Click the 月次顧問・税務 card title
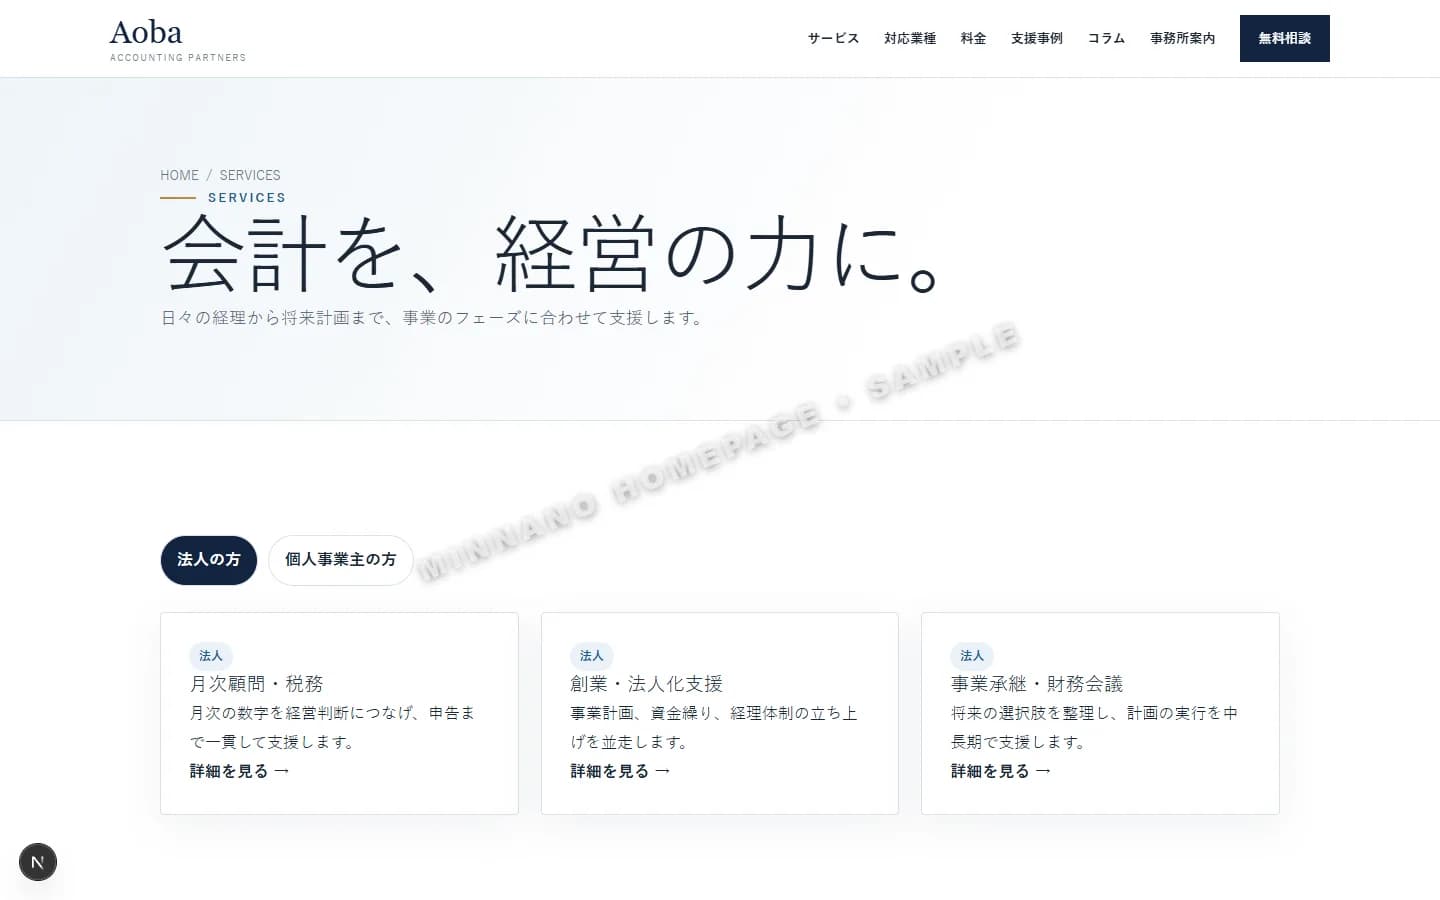Viewport: 1440px width, 900px height. (x=257, y=684)
